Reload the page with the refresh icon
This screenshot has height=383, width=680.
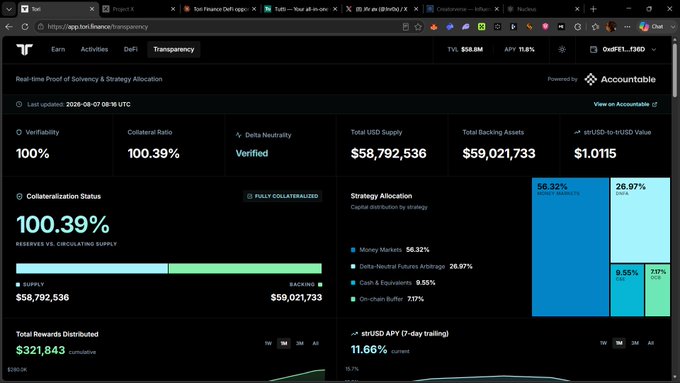click(25, 26)
